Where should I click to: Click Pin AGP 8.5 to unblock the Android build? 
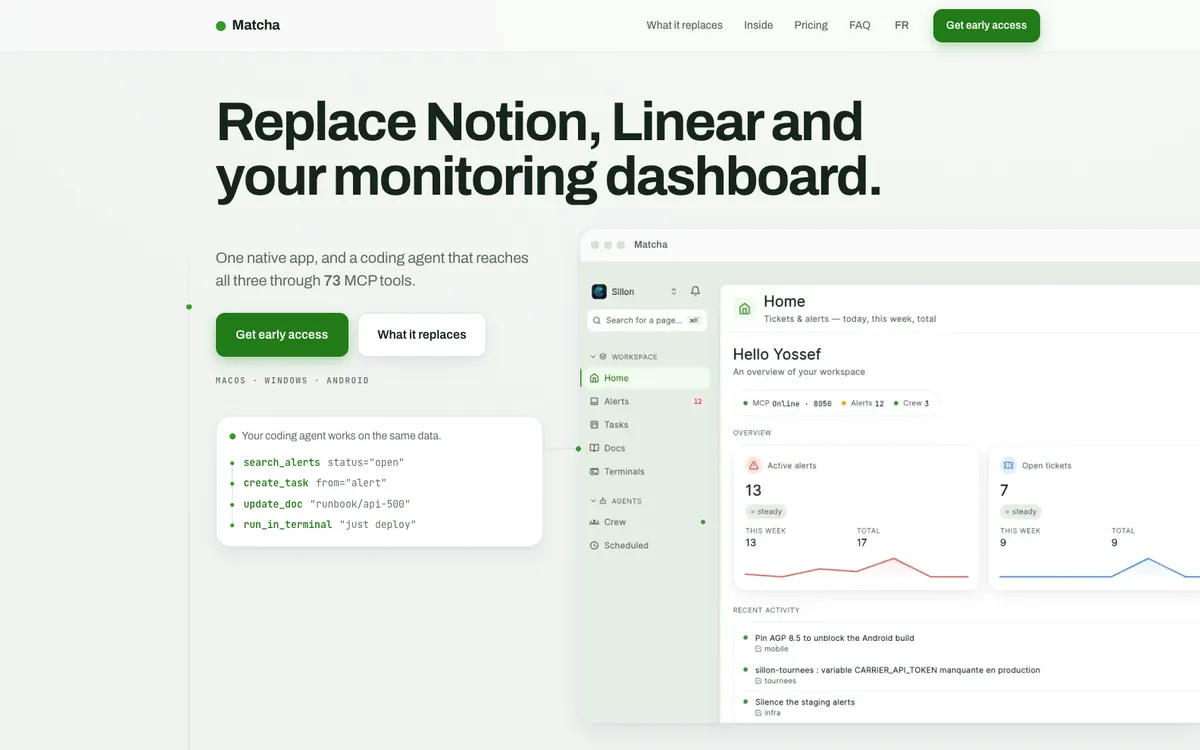click(x=834, y=638)
